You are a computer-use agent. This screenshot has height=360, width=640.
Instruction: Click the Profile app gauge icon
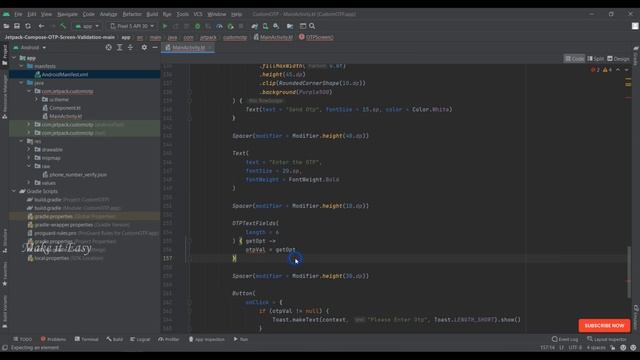click(x=219, y=26)
